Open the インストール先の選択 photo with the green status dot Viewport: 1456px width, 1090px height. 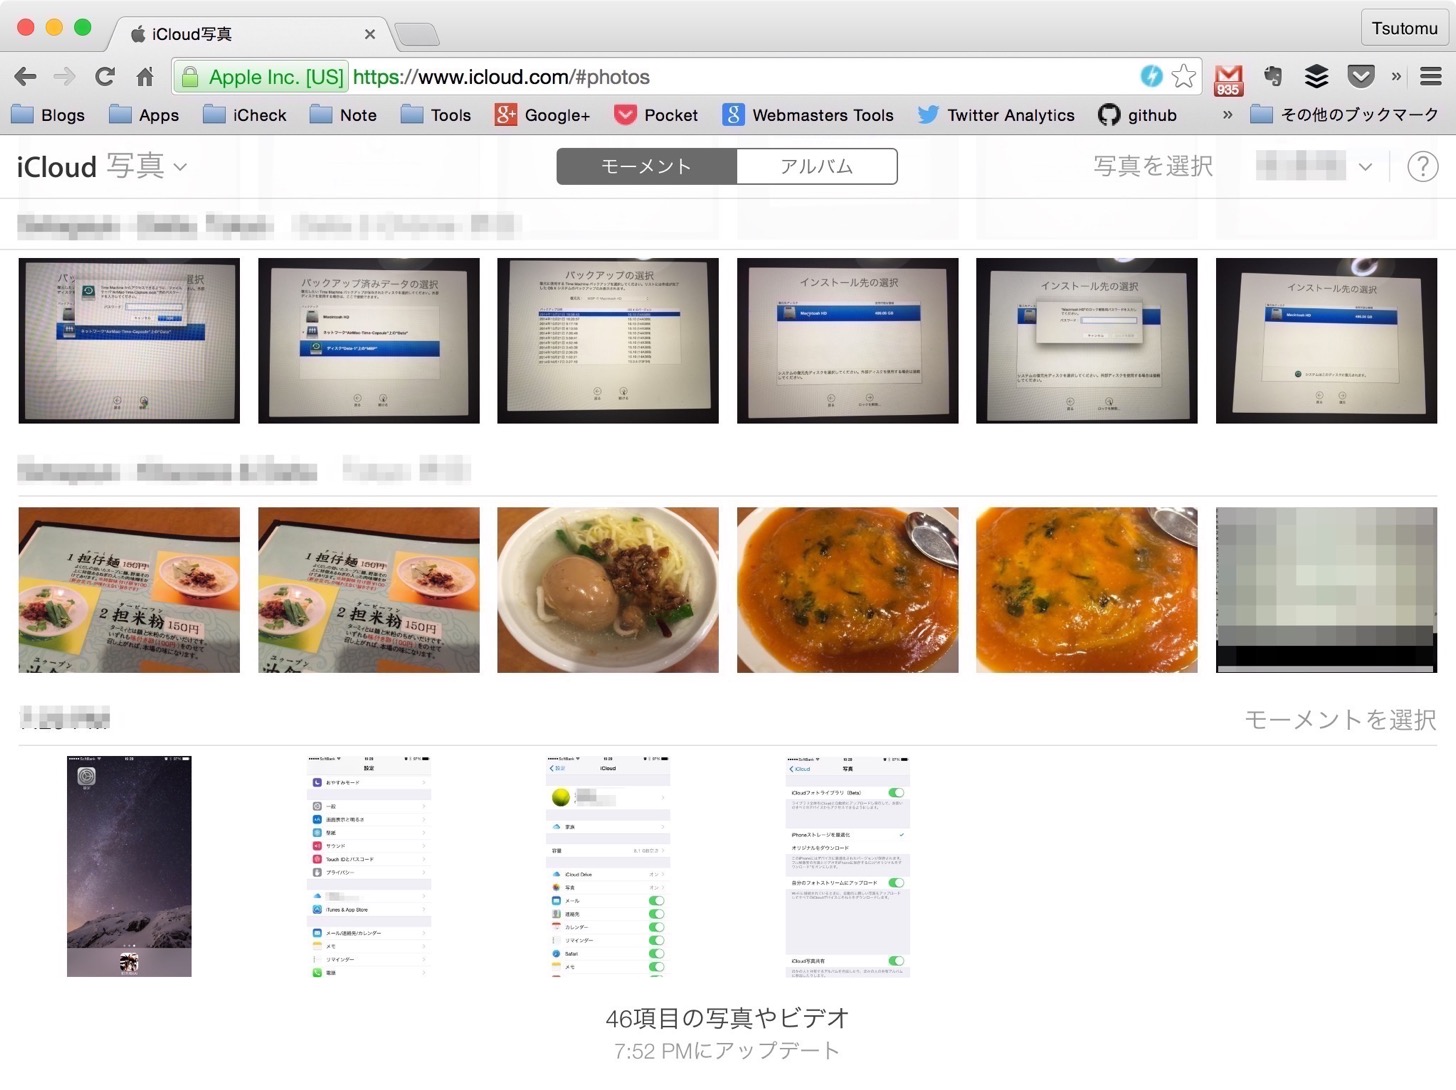point(1326,341)
